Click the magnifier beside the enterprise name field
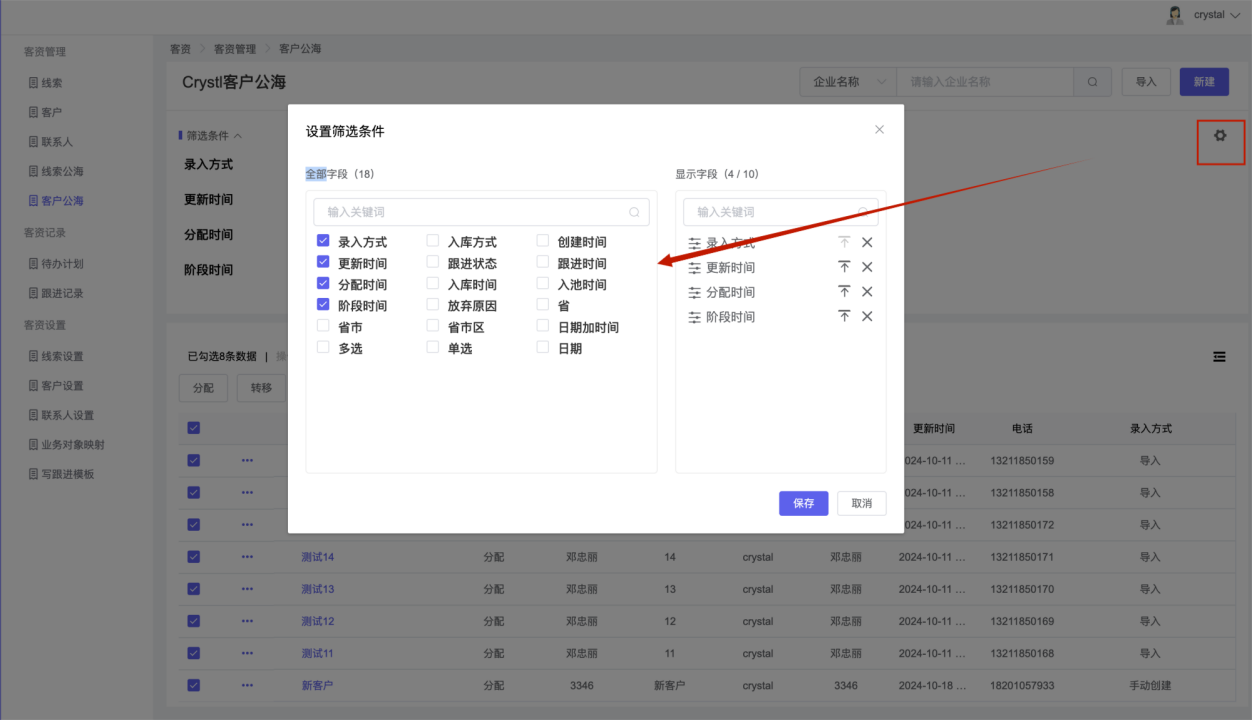 tap(1093, 82)
